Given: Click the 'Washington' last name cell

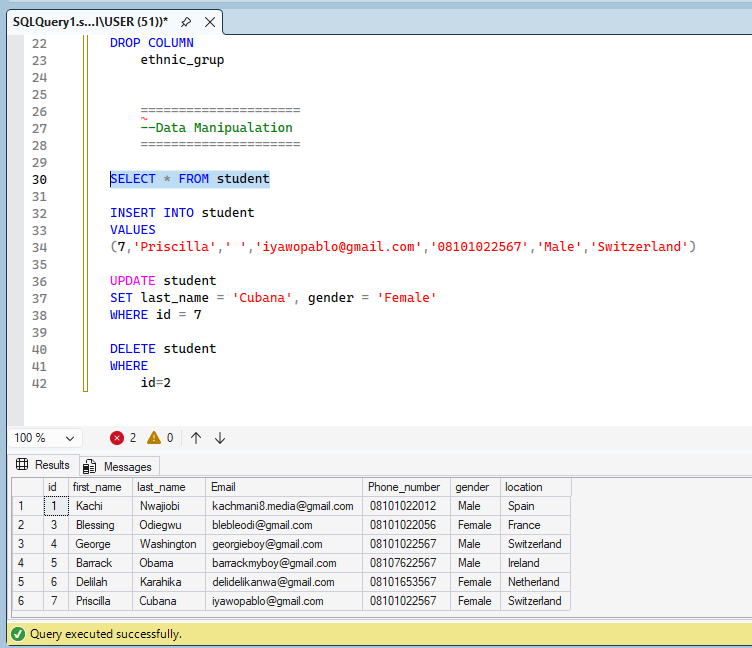Looking at the screenshot, I should (169, 544).
